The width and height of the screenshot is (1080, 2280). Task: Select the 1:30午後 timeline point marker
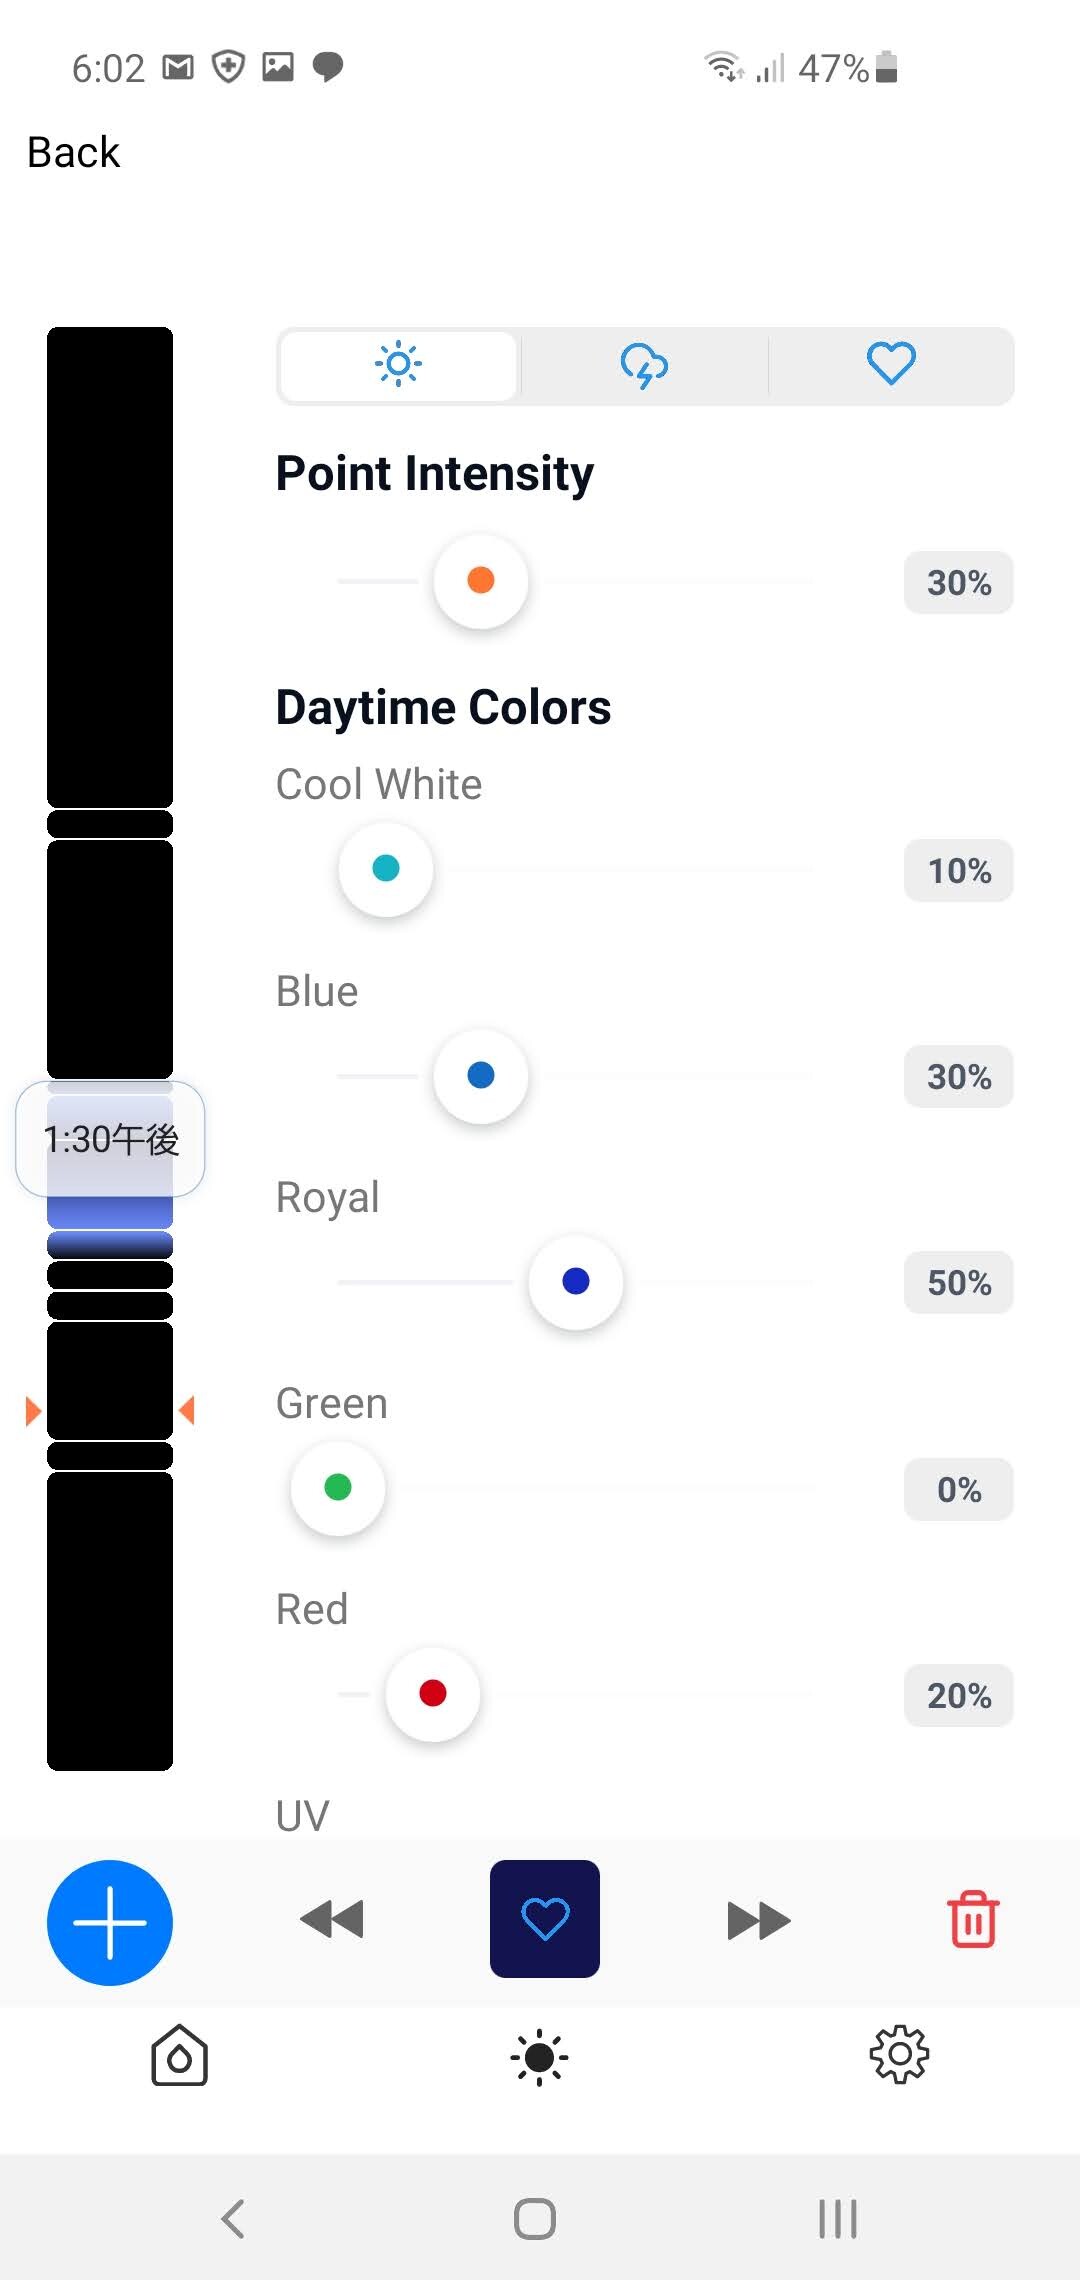click(x=110, y=1139)
